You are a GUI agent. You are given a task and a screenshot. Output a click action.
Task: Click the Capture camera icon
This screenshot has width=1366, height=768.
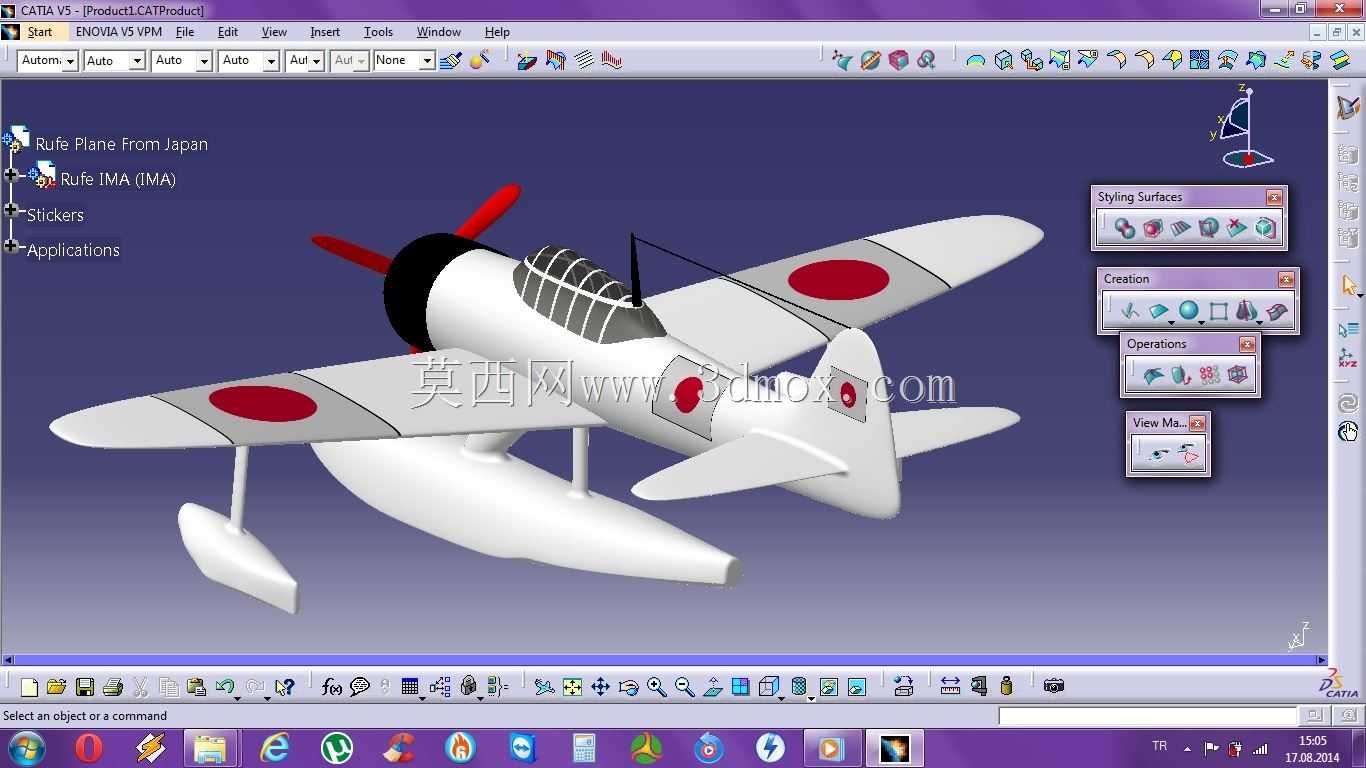pos(1053,686)
